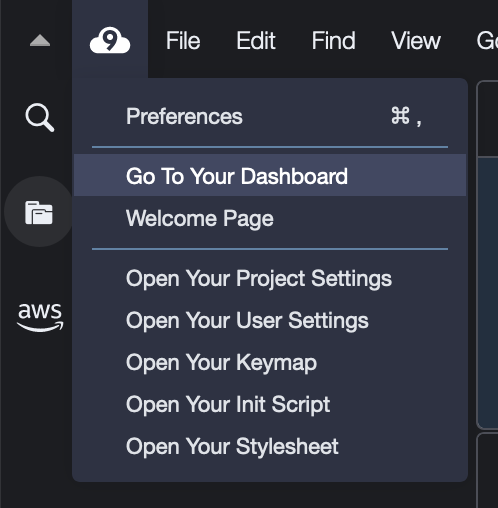
Task: Open the search magnifier in sidebar
Action: pos(40,117)
